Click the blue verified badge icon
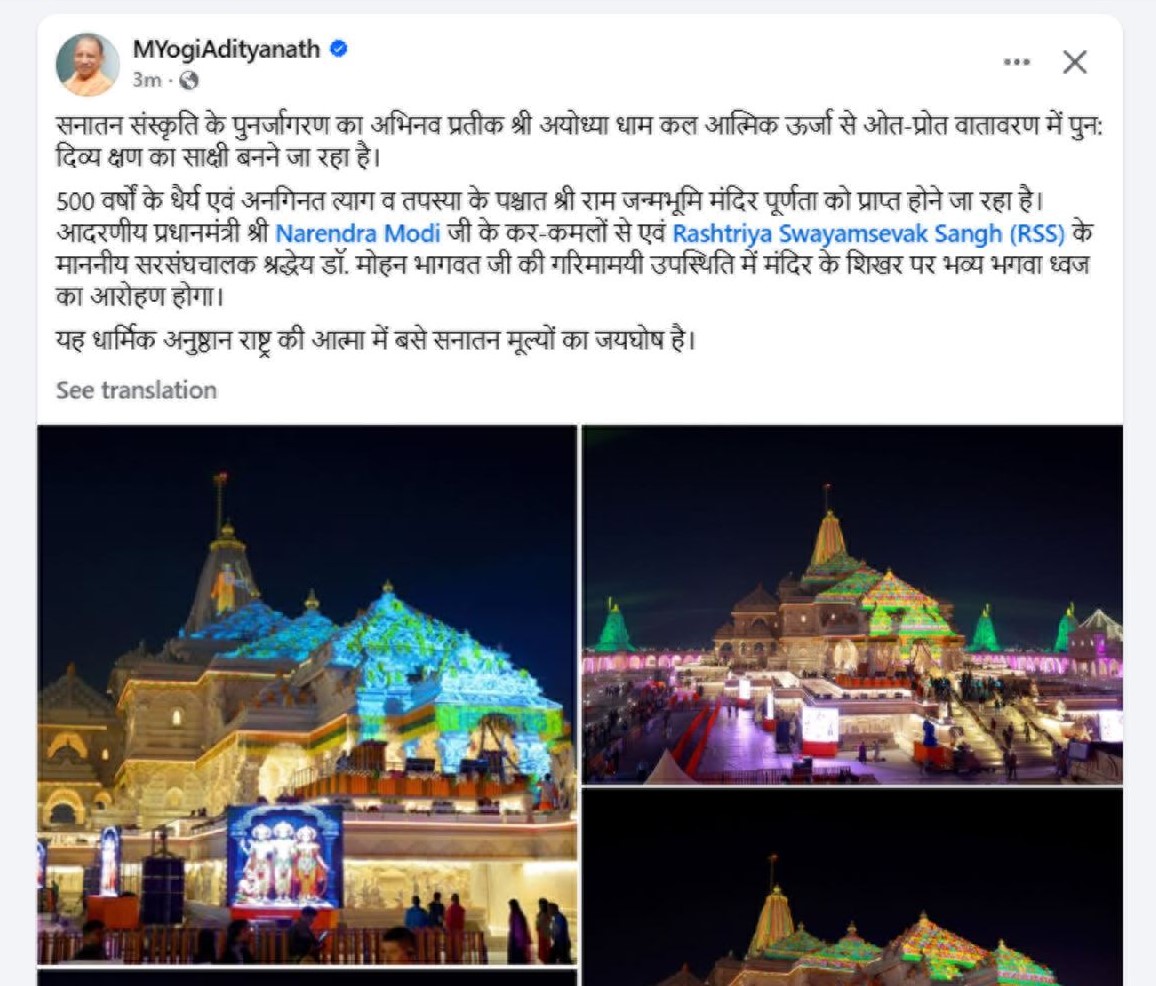 (x=338, y=49)
